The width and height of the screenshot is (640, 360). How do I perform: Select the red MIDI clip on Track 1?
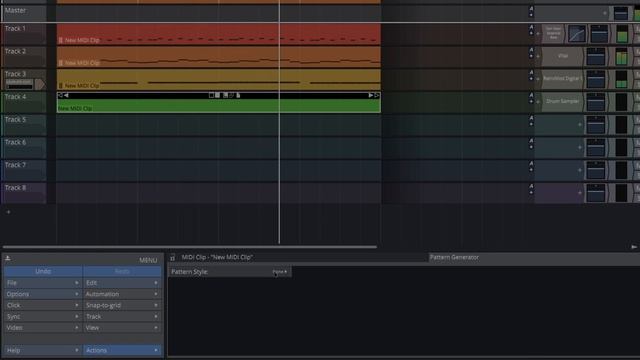pos(219,34)
